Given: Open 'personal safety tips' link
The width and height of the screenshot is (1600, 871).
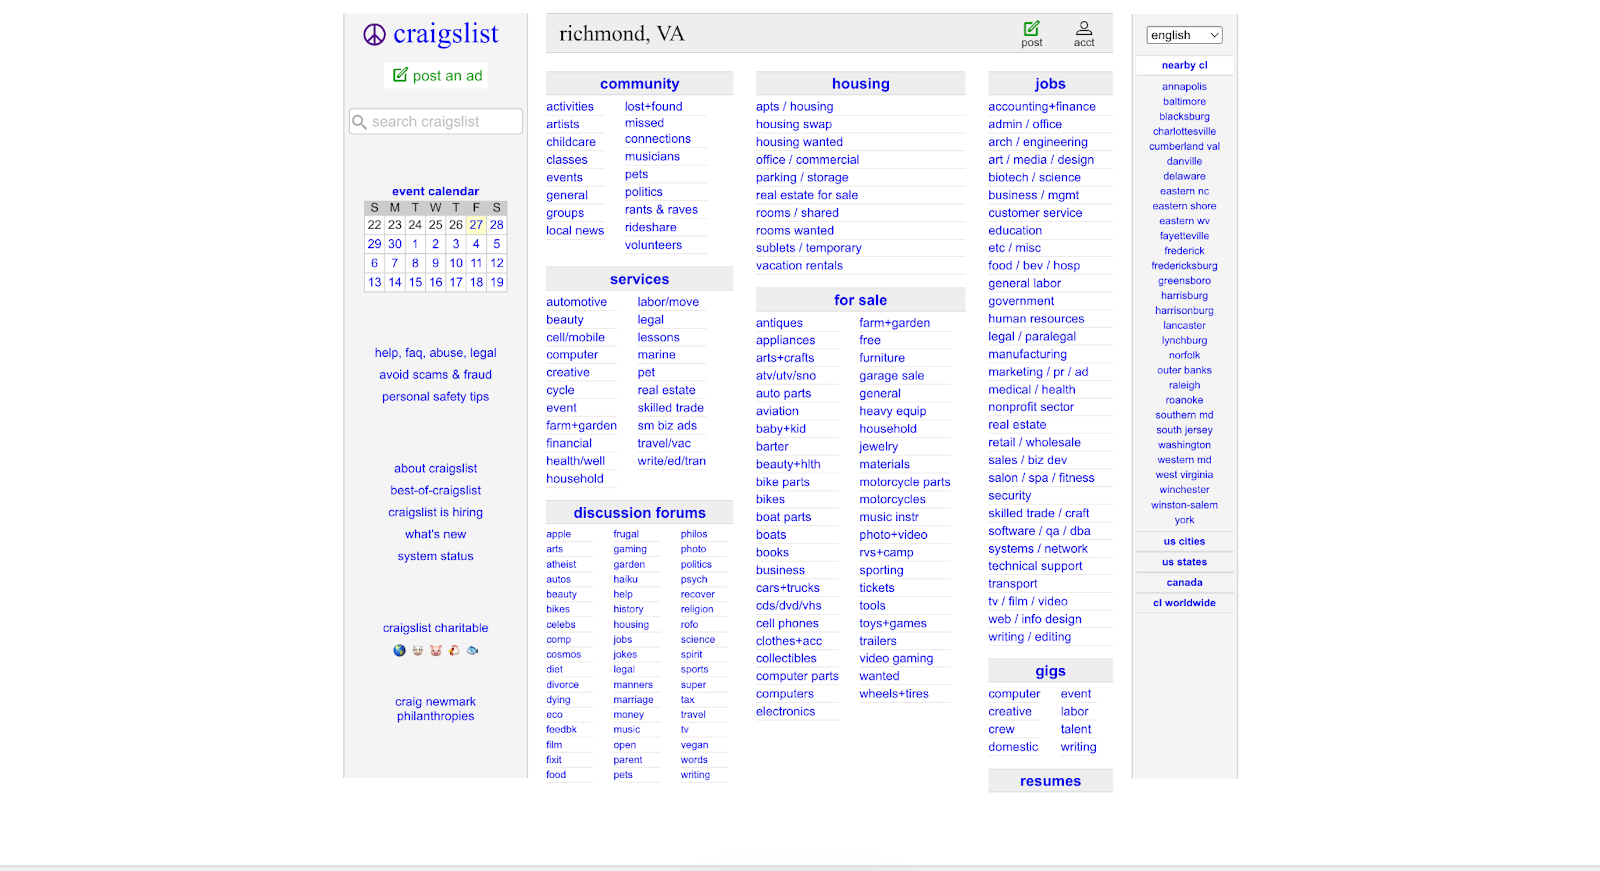Looking at the screenshot, I should click(435, 397).
